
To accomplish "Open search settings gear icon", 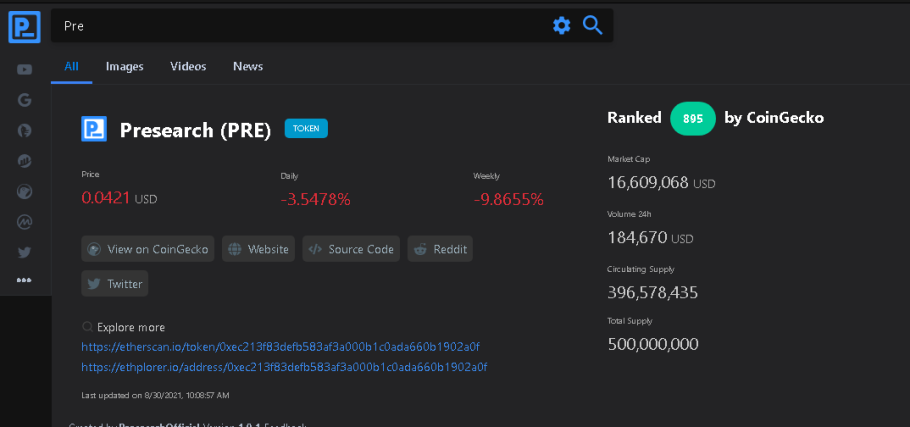I will click(561, 26).
